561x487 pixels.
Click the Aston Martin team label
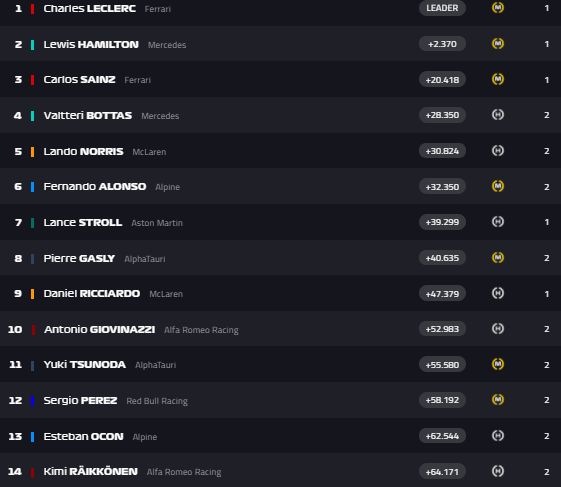(157, 223)
